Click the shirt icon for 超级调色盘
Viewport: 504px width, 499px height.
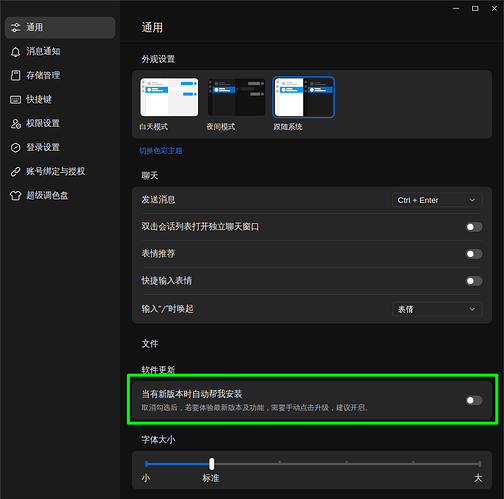[x=15, y=196]
